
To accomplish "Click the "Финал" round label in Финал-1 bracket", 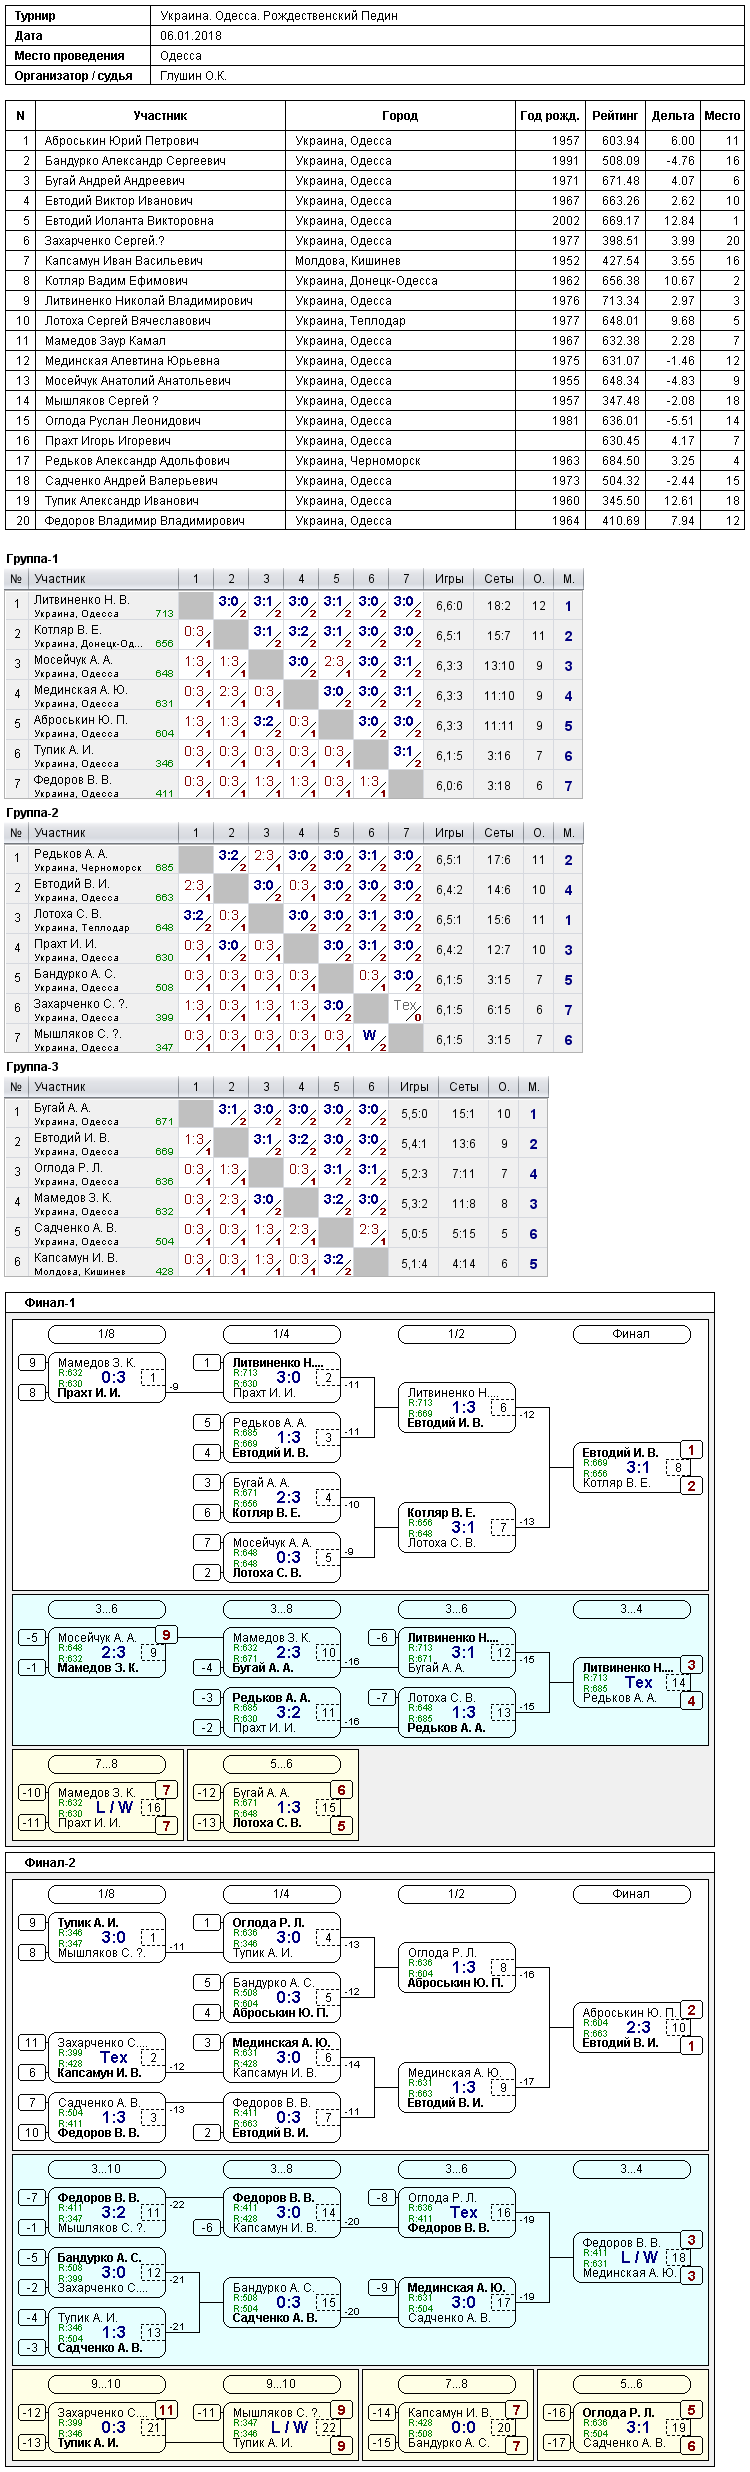I will (x=631, y=1334).
